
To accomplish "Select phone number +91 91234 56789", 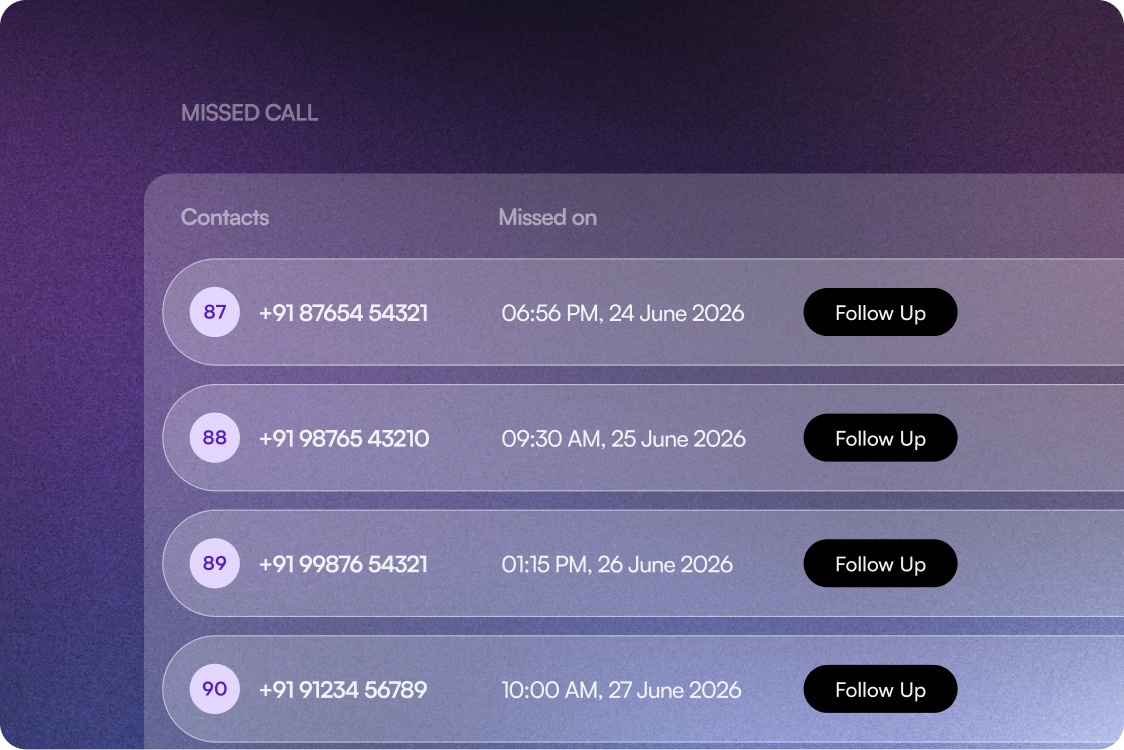I will click(x=343, y=690).
